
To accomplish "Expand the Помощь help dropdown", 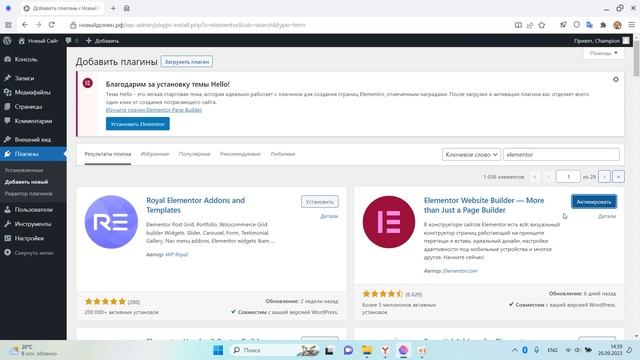I will coord(603,53).
